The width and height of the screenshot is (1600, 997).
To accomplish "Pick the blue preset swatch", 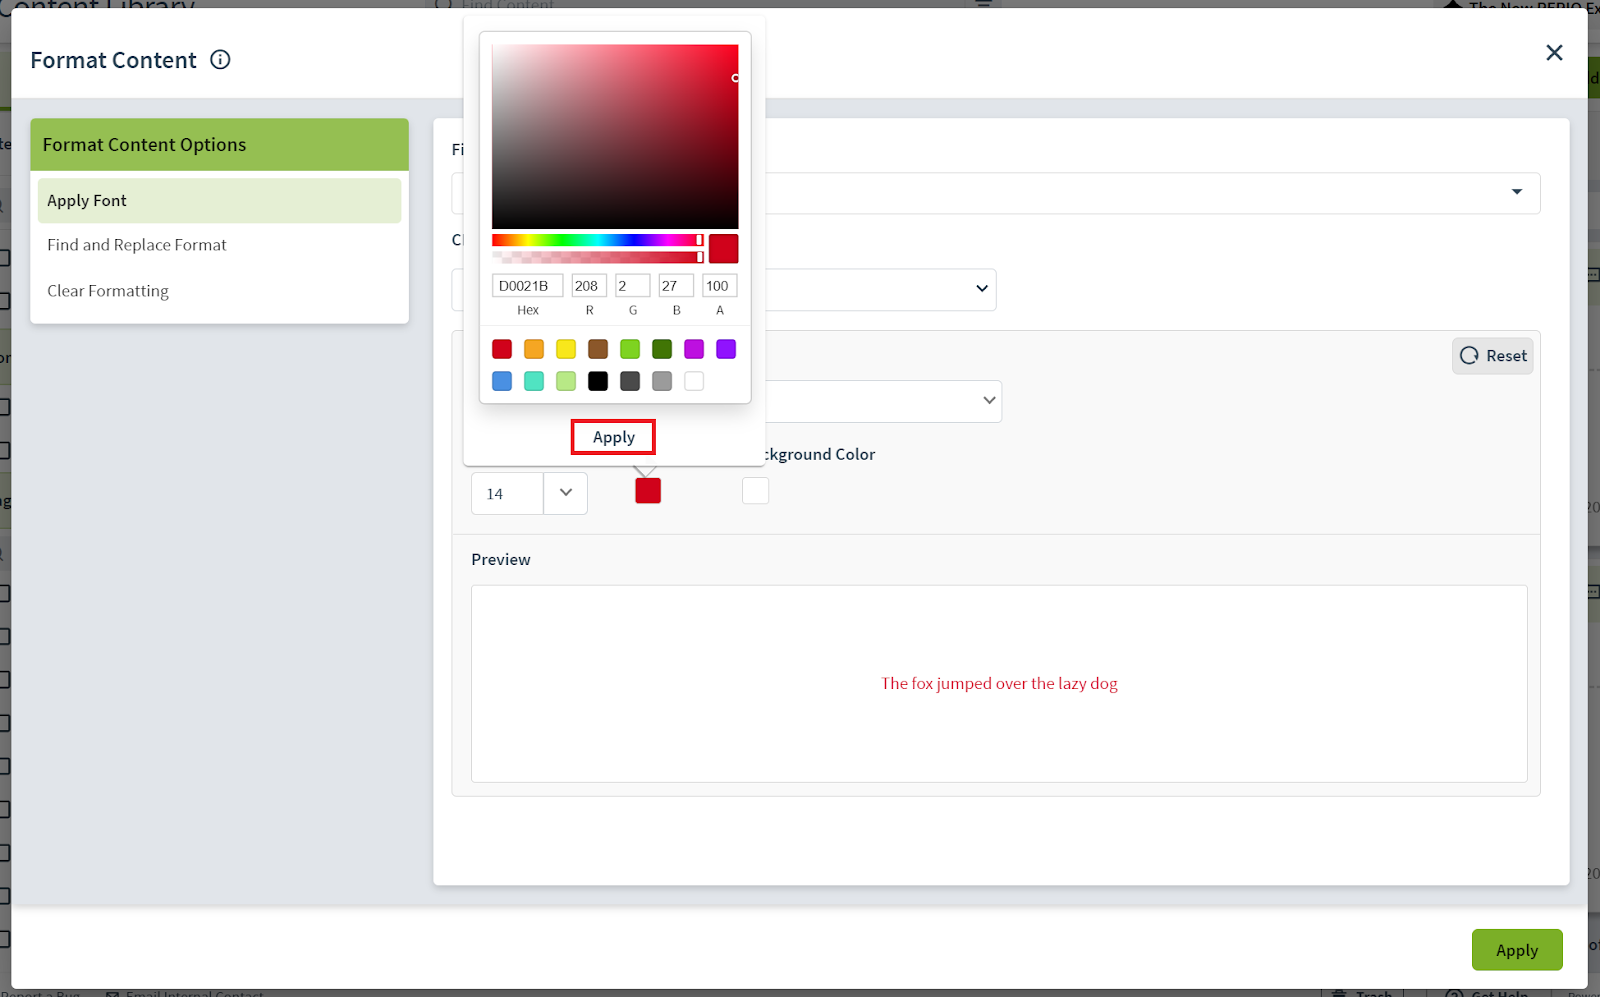I will (502, 381).
